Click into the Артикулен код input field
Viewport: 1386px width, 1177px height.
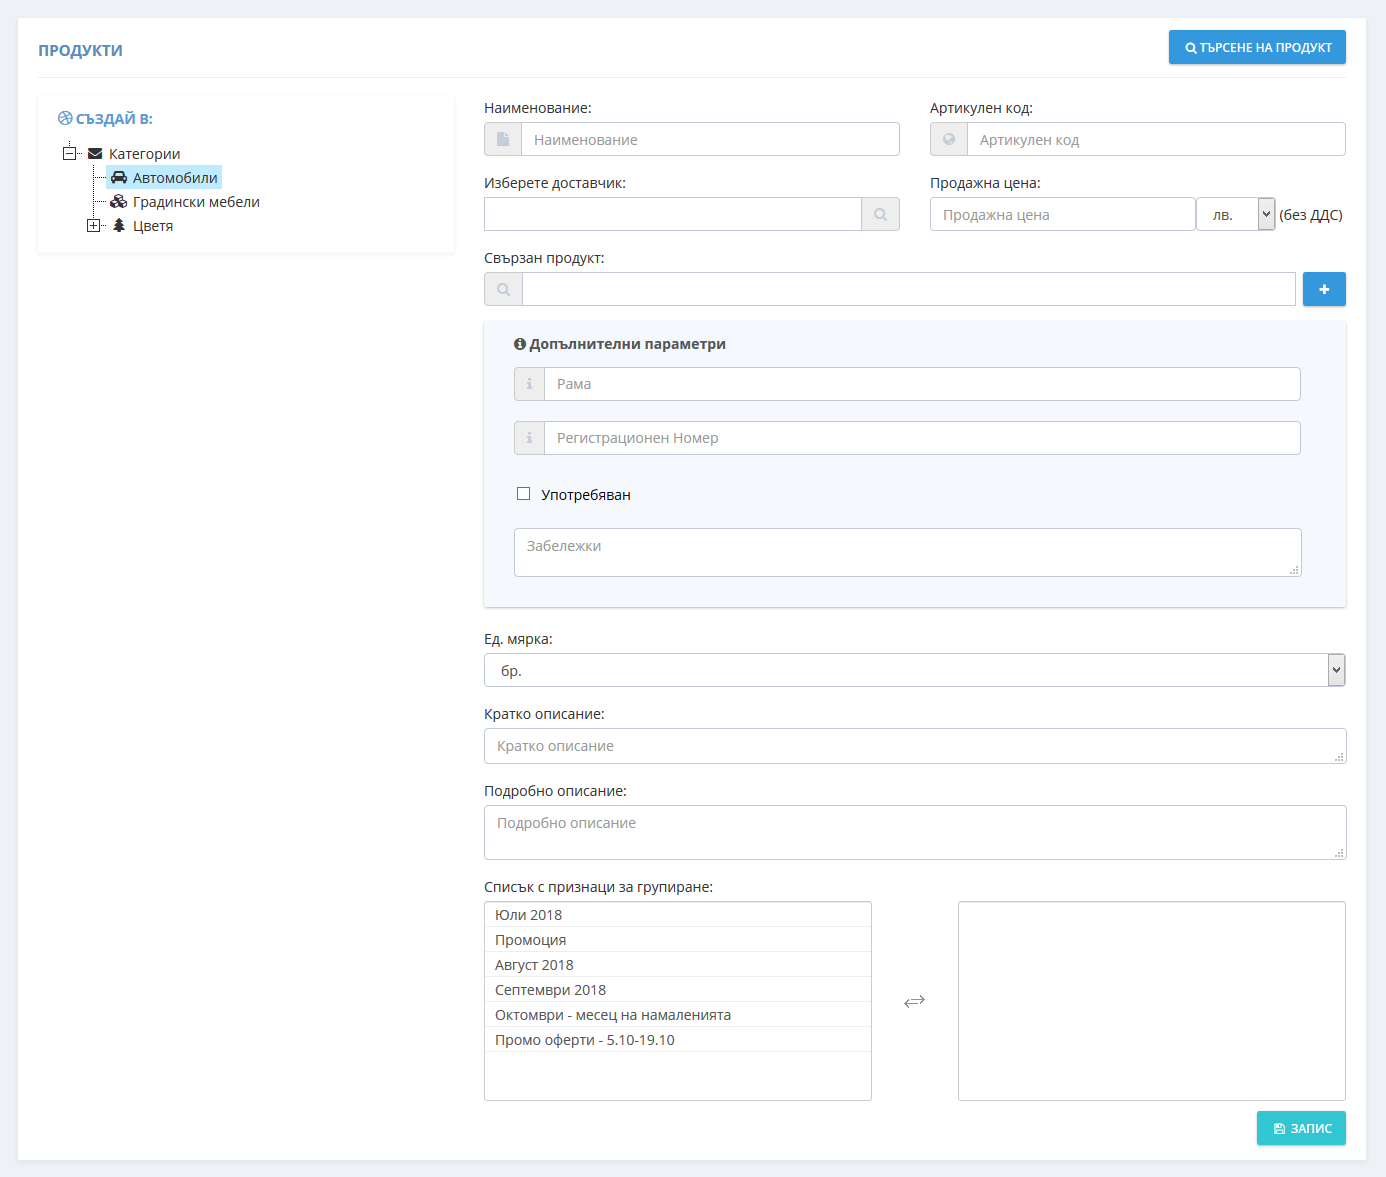[x=1156, y=139]
